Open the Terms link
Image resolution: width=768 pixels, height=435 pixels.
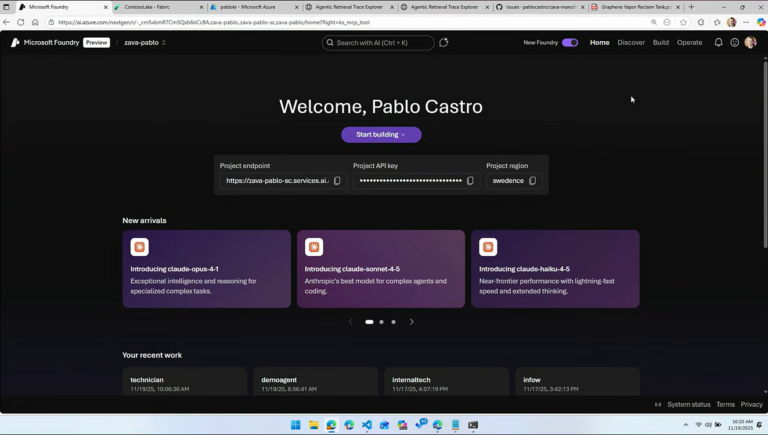coord(725,405)
